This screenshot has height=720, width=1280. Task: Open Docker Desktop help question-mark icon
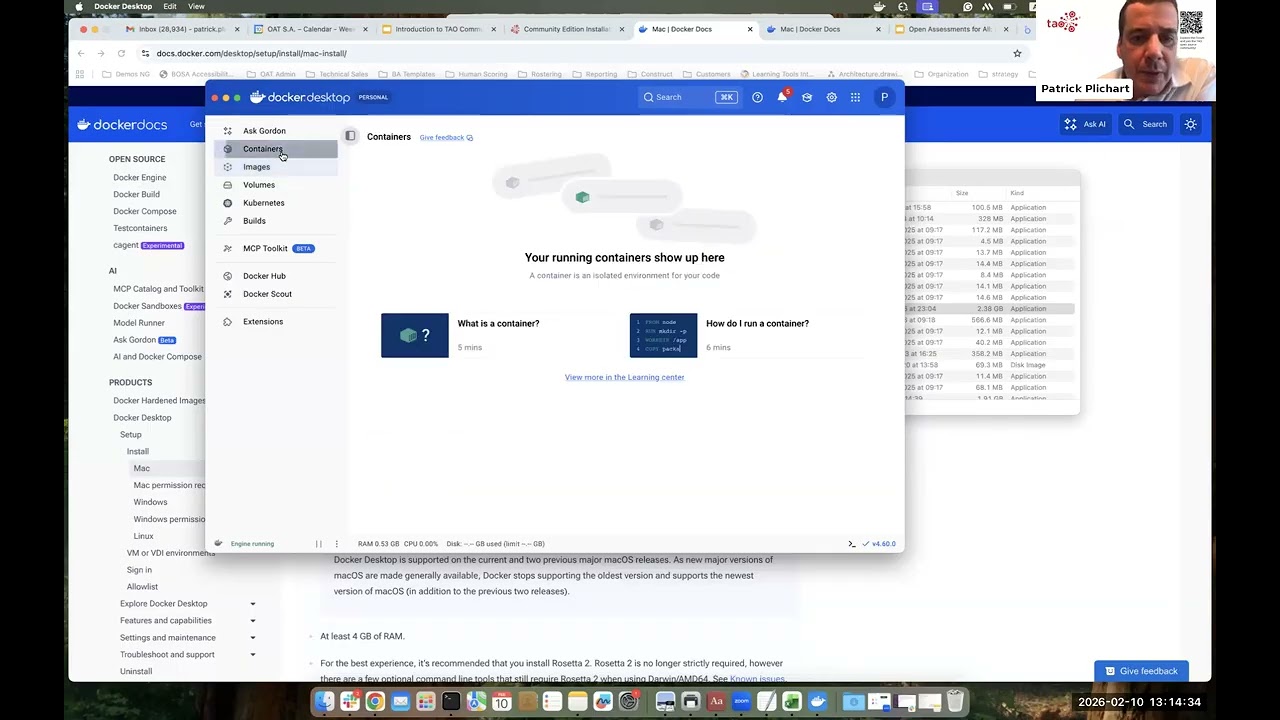757,97
